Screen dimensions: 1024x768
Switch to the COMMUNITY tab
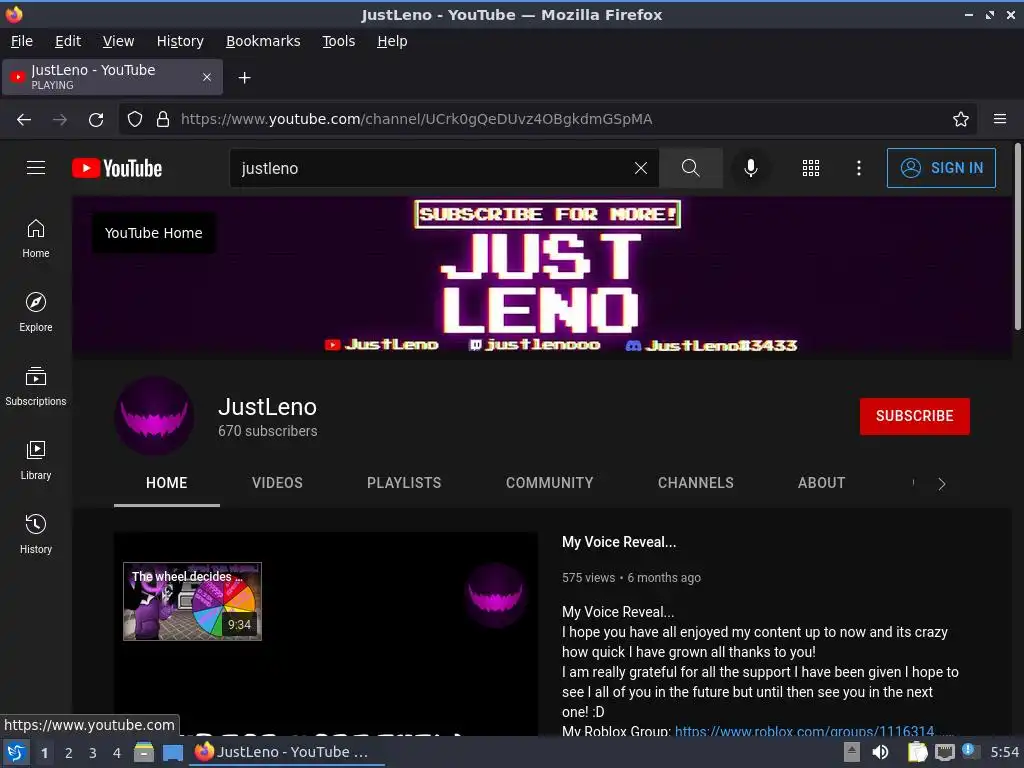point(549,483)
